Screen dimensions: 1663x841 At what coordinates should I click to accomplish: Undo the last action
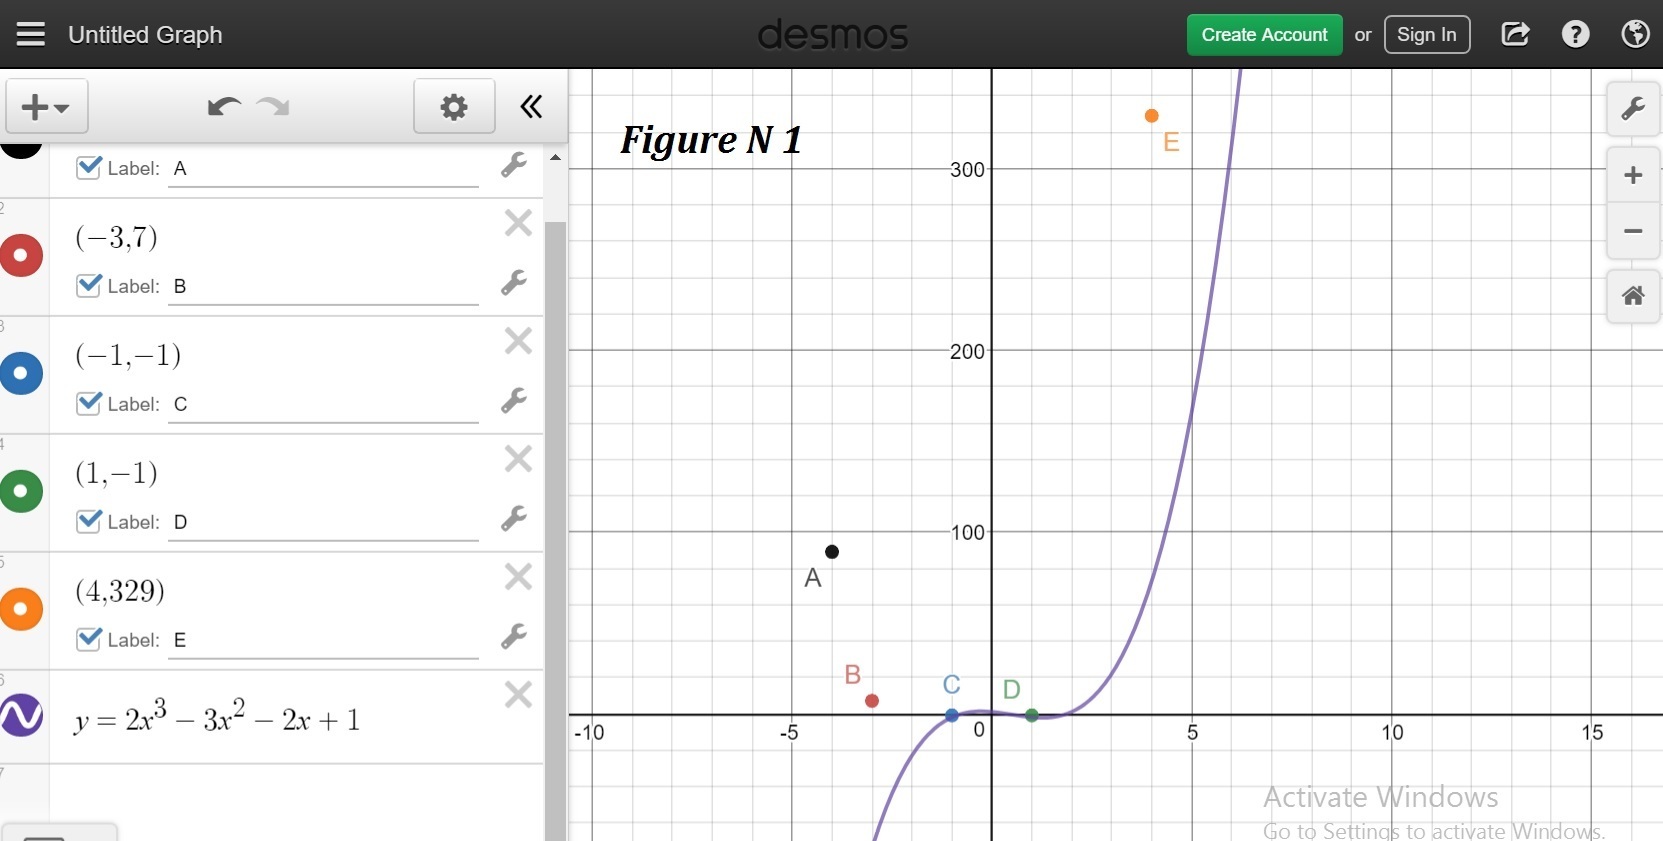(x=224, y=107)
